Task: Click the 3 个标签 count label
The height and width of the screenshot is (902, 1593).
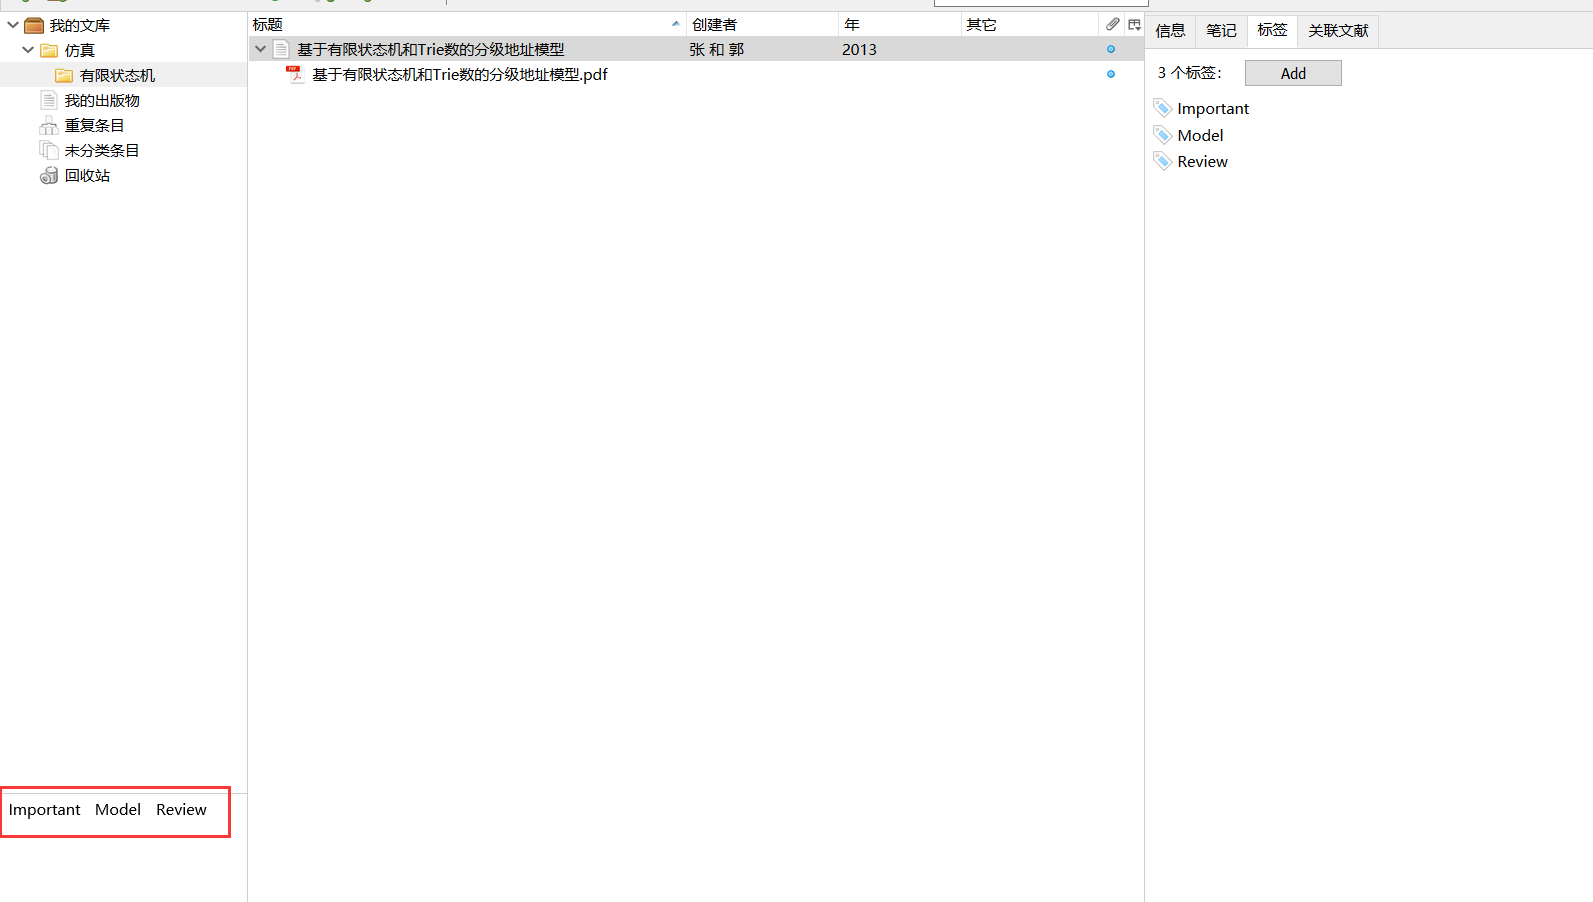Action: [x=1189, y=73]
